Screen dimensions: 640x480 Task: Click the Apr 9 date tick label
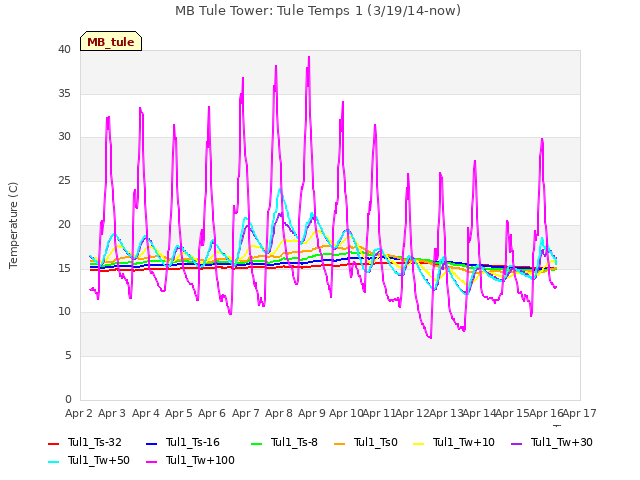click(x=312, y=413)
